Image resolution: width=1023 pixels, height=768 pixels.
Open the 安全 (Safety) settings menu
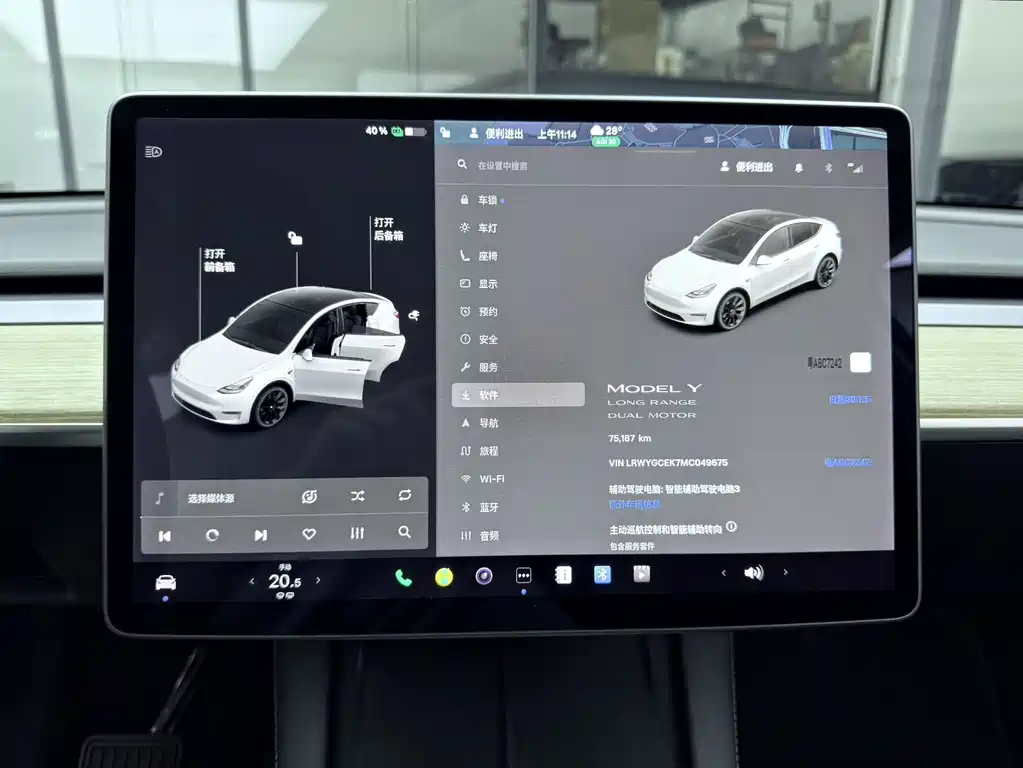coord(481,339)
